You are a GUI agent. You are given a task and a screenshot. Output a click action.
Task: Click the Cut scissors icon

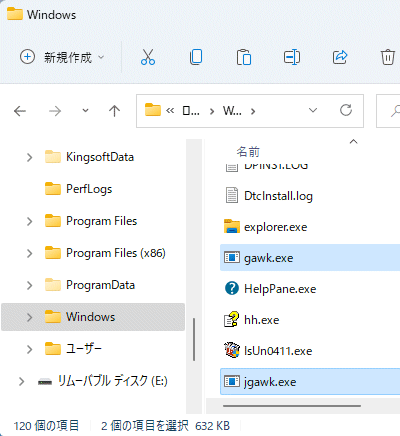point(148,57)
